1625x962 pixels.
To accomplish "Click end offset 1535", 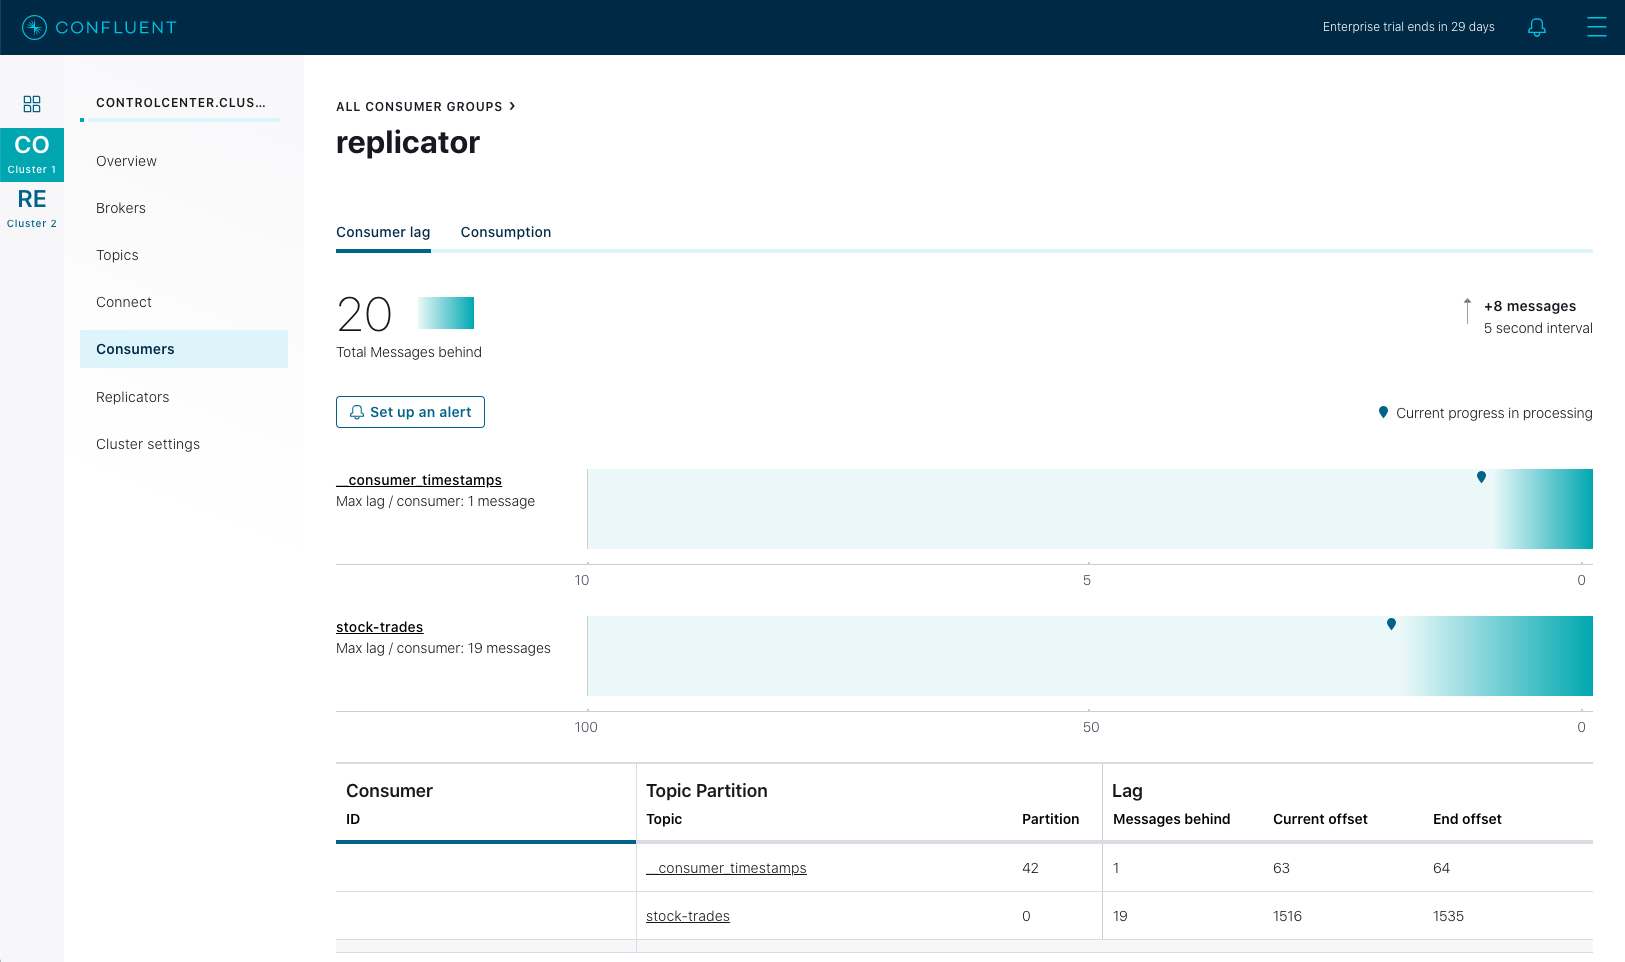I will [x=1448, y=916].
